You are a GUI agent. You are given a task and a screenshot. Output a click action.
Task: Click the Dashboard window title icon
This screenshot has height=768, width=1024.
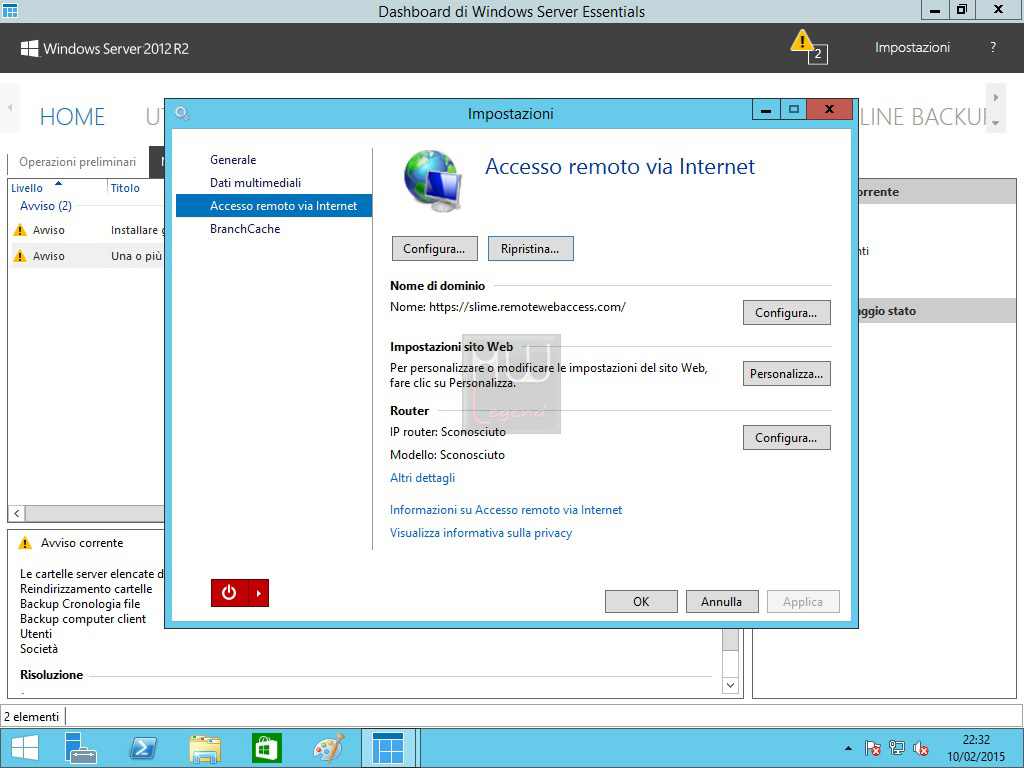pos(10,10)
